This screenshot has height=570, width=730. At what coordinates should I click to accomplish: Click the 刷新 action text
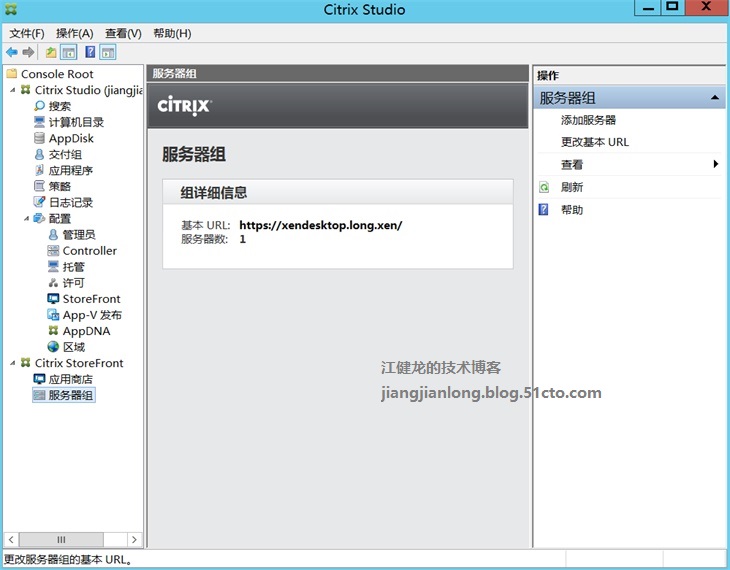[x=572, y=187]
